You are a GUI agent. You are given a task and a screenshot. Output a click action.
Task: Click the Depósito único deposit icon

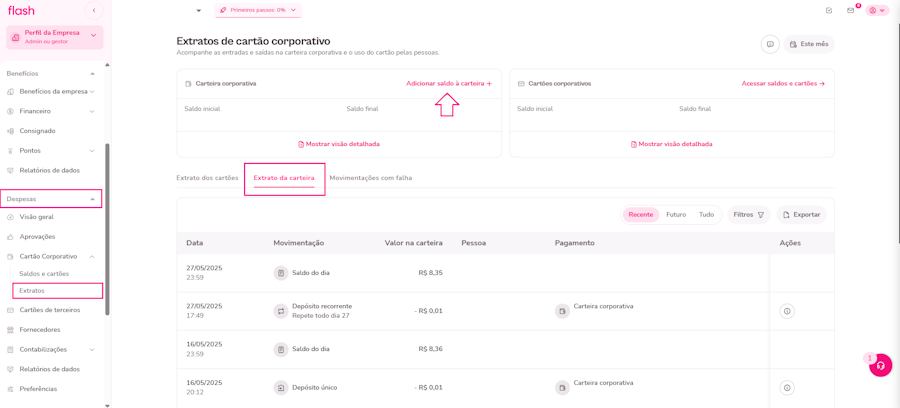pyautogui.click(x=281, y=388)
